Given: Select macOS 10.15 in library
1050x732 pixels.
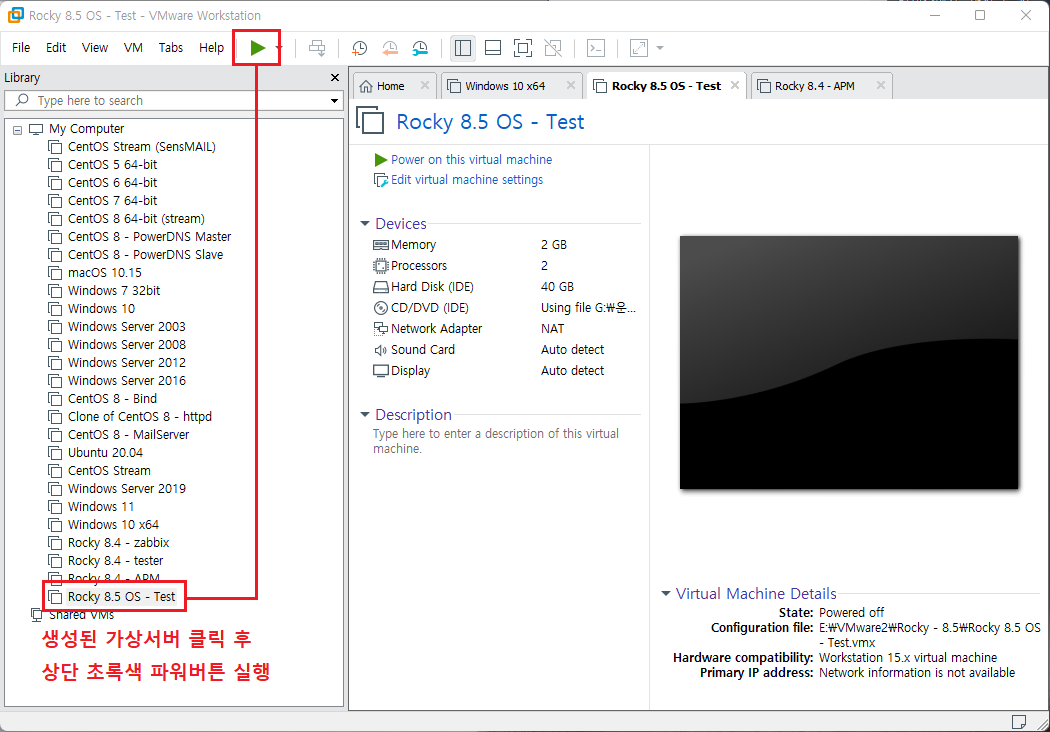Looking at the screenshot, I should pos(104,273).
